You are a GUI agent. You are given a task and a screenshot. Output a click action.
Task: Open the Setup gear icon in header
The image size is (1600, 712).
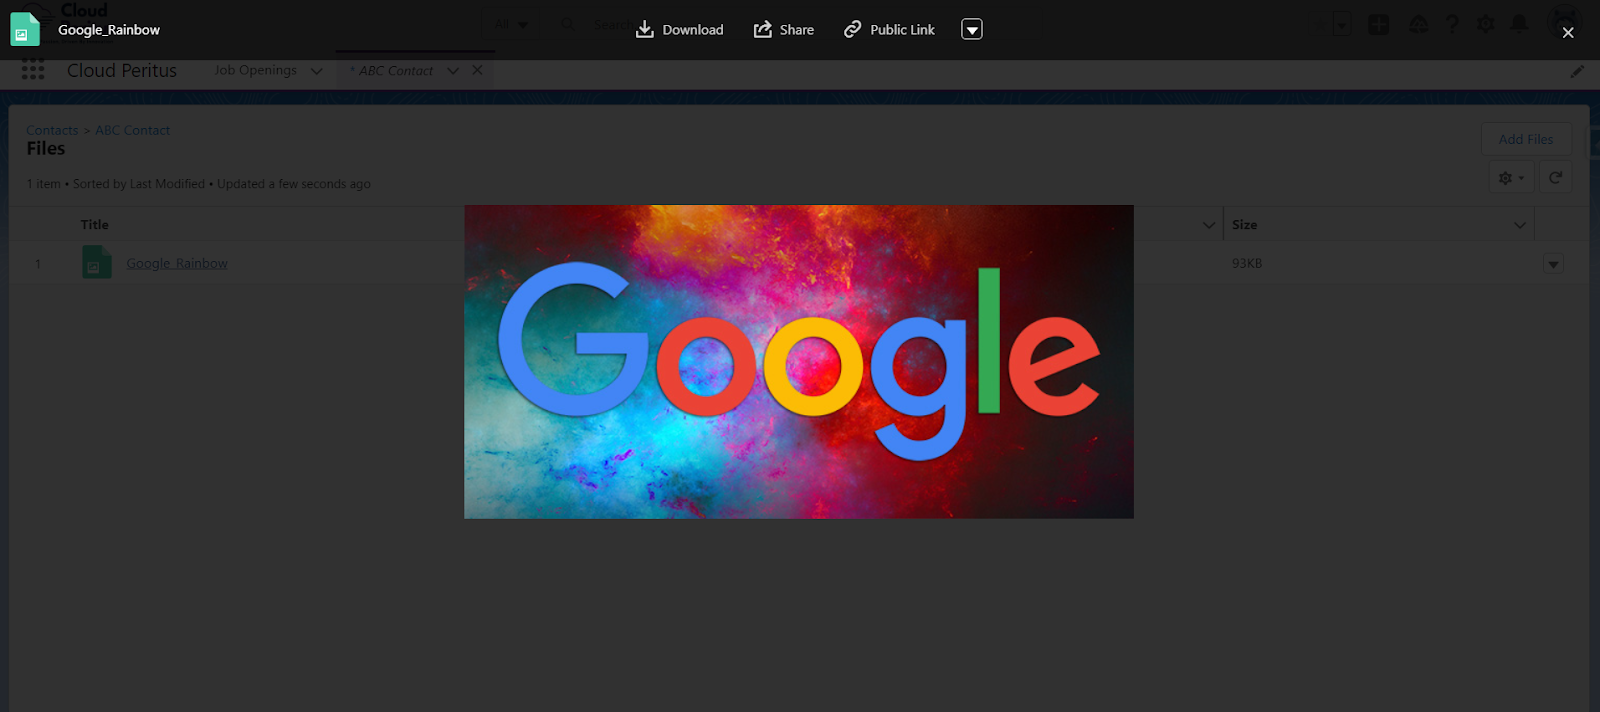point(1486,24)
